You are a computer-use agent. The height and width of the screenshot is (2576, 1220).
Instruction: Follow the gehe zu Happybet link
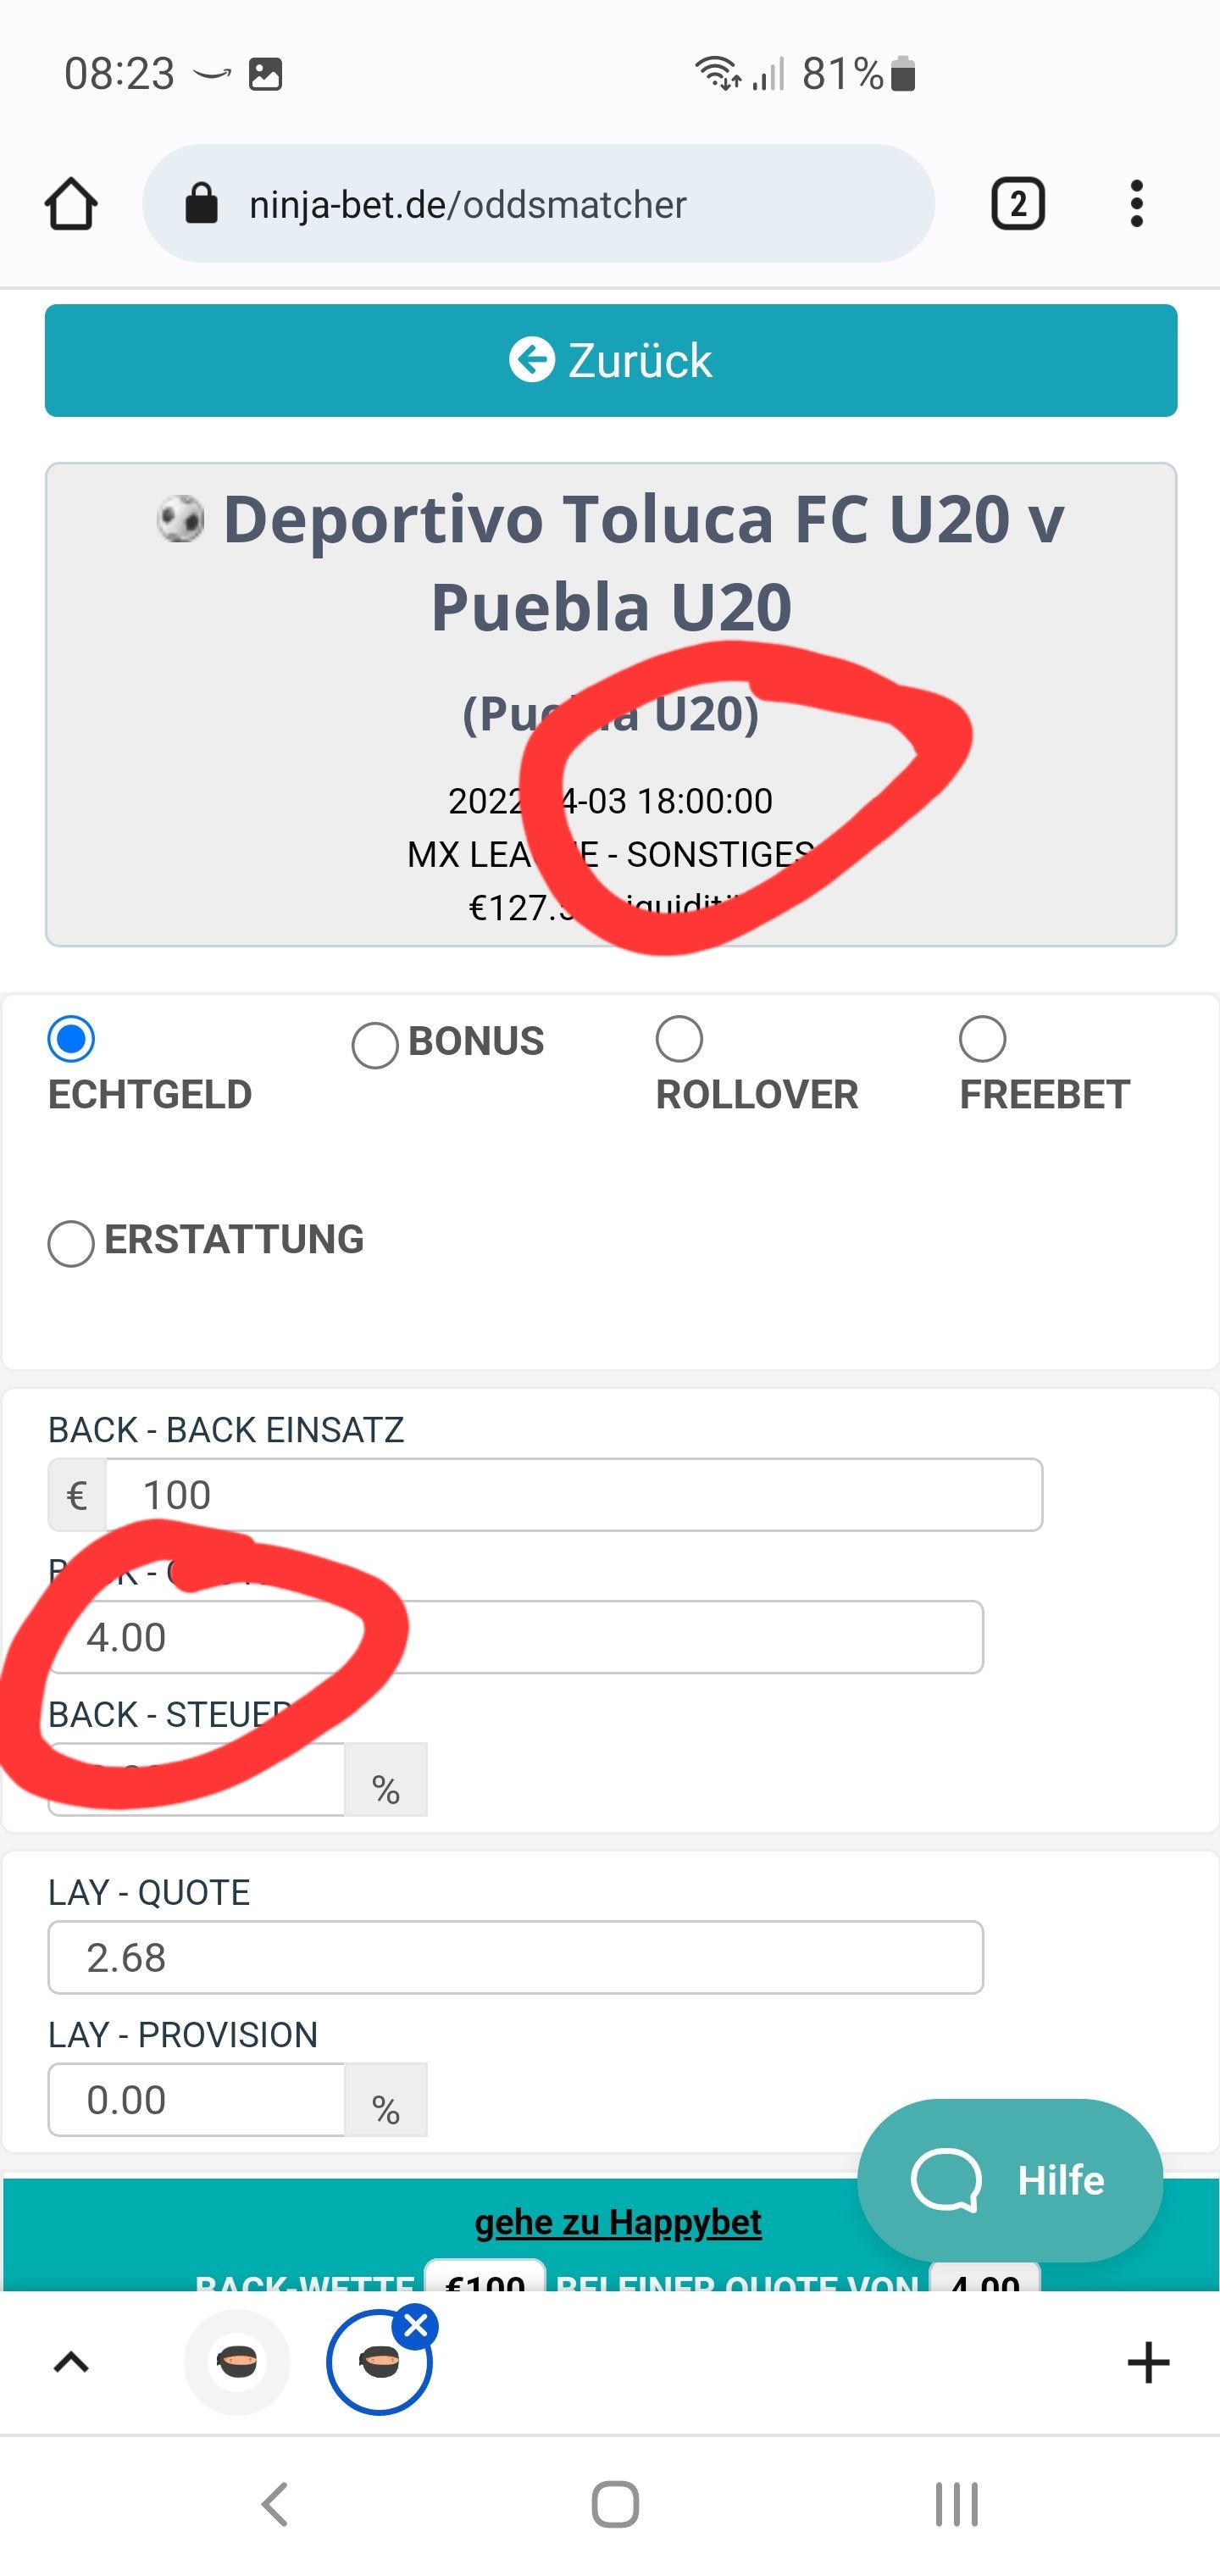click(618, 2221)
